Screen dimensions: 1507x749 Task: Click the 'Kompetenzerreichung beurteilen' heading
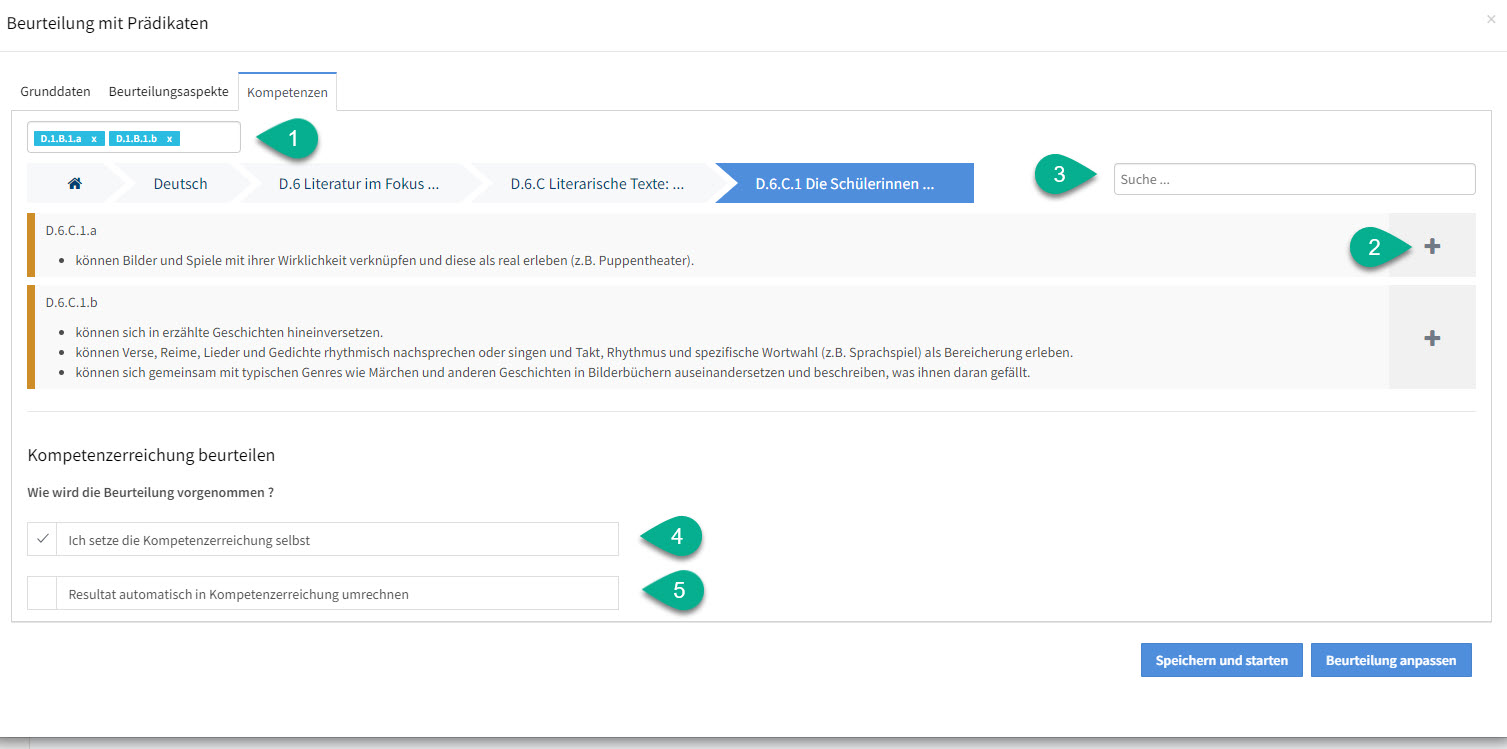151,455
